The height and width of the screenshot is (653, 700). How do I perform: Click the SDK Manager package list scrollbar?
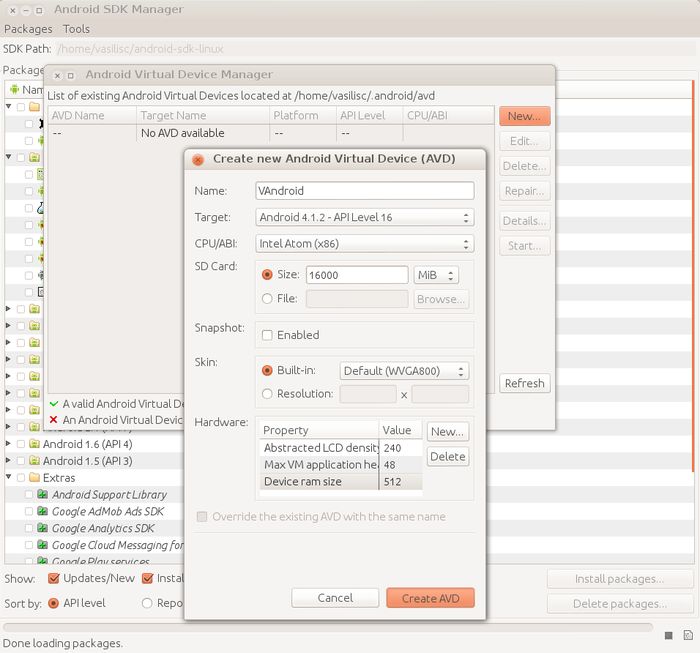[x=693, y=275]
